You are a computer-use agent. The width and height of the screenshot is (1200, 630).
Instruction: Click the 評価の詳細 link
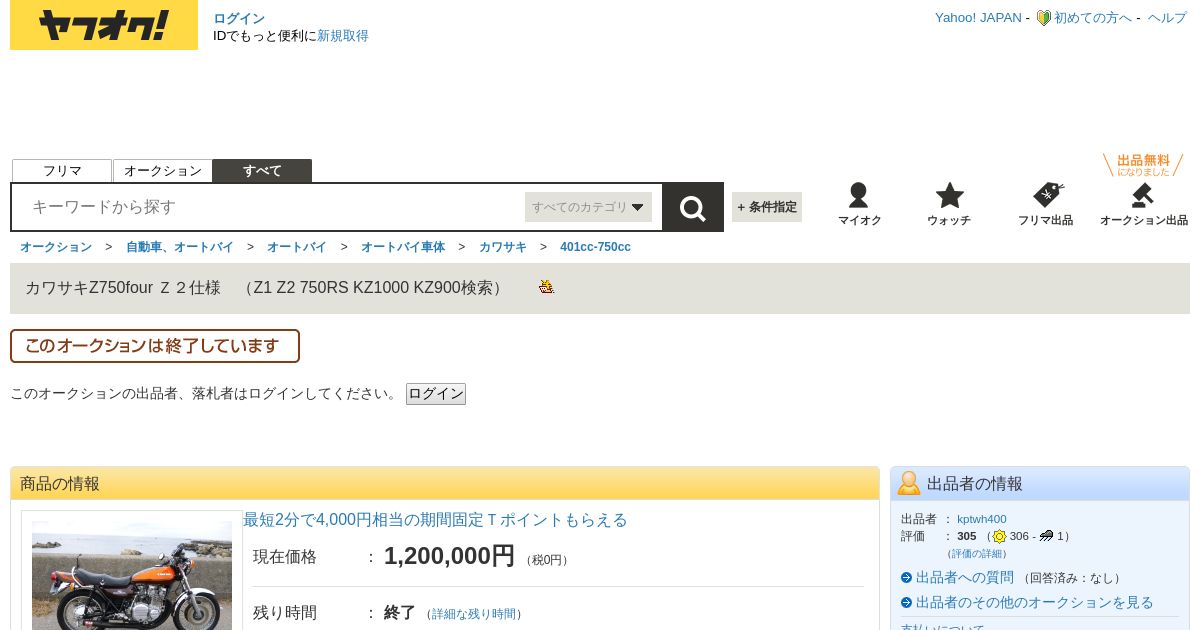click(x=977, y=554)
